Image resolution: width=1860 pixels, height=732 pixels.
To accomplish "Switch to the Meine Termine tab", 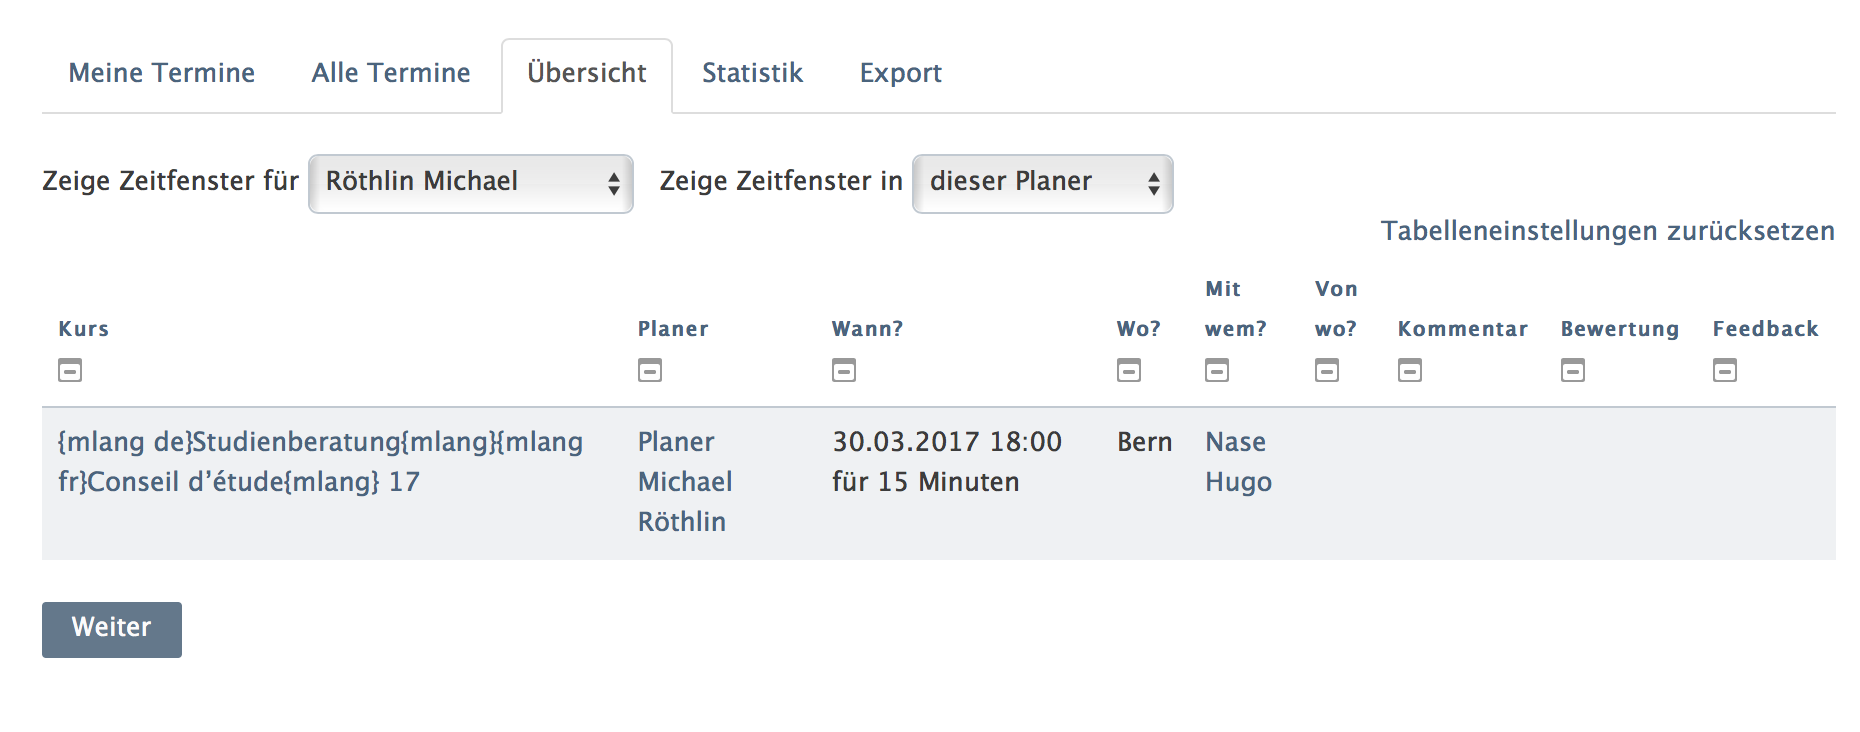I will tap(162, 73).
